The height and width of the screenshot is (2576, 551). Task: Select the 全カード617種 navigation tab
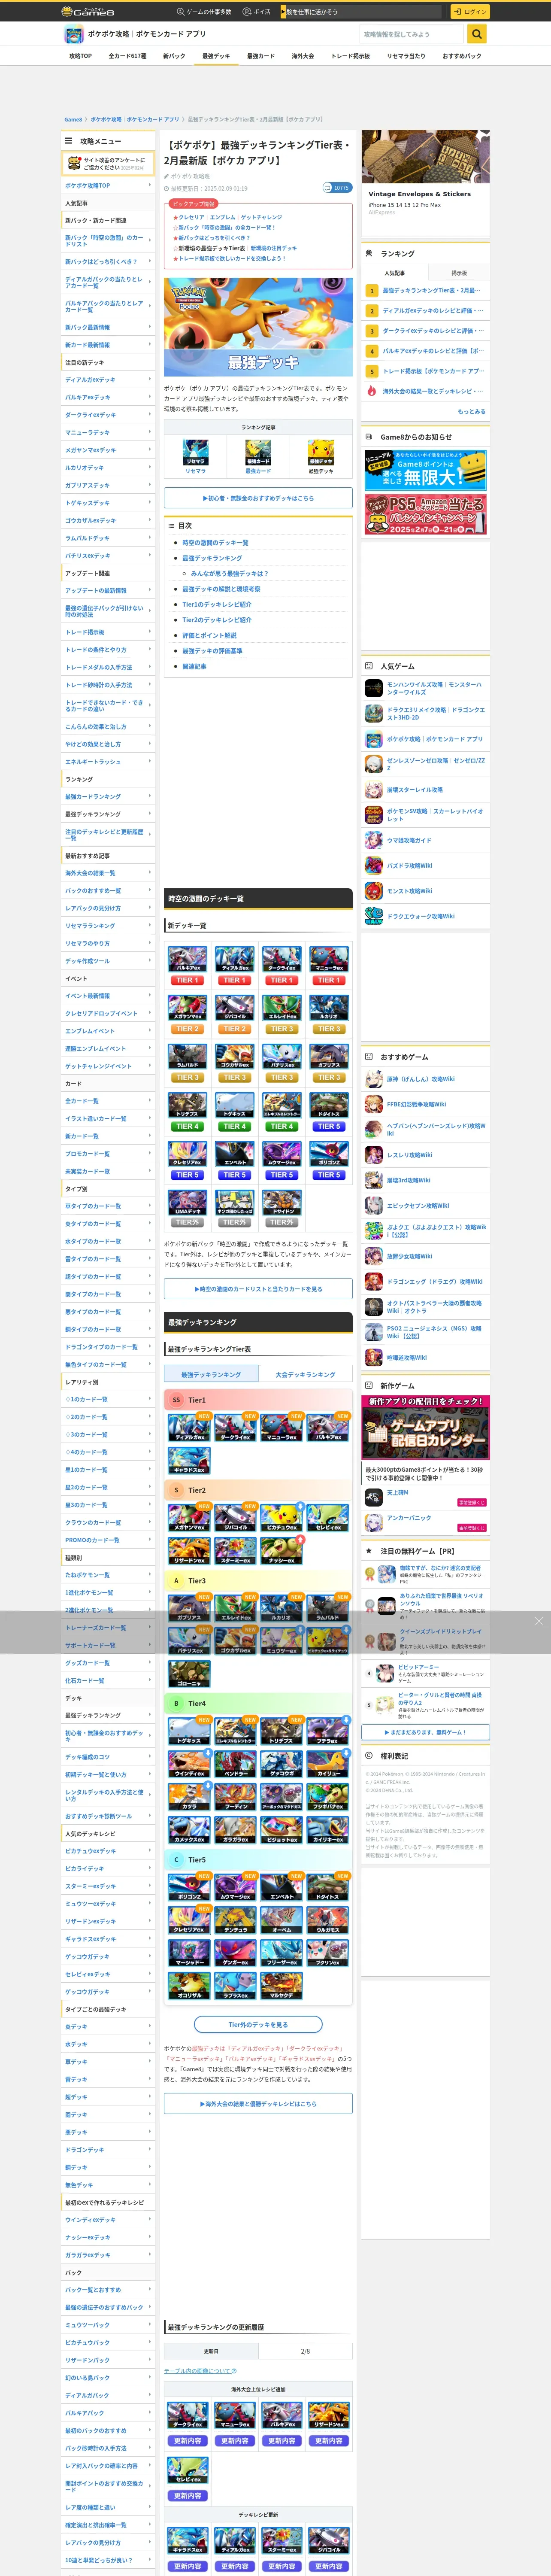pos(127,56)
